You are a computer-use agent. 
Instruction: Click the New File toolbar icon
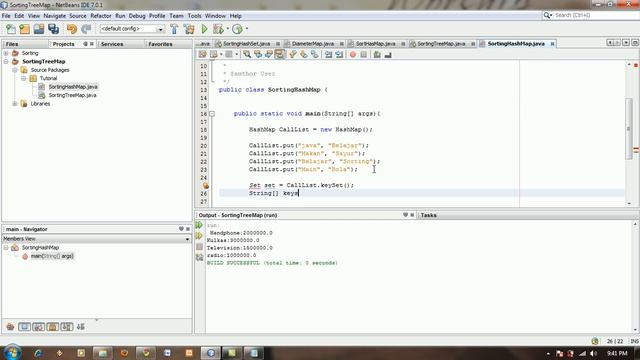click(11, 29)
